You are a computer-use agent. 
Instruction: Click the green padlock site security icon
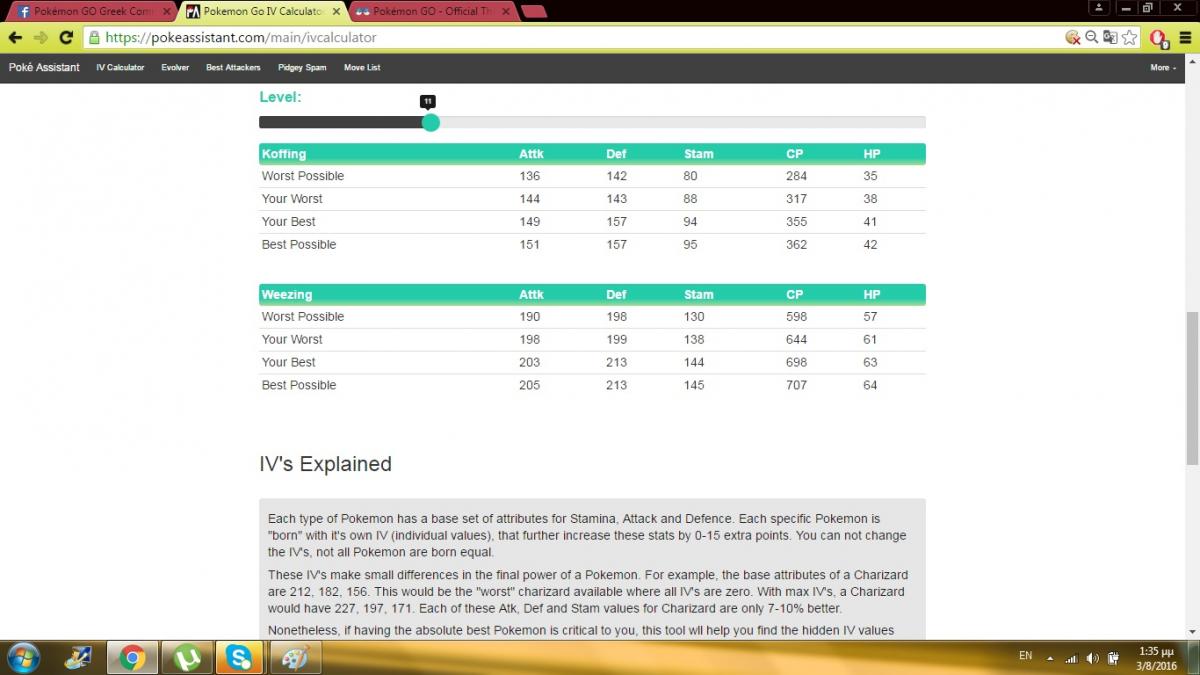(94, 37)
